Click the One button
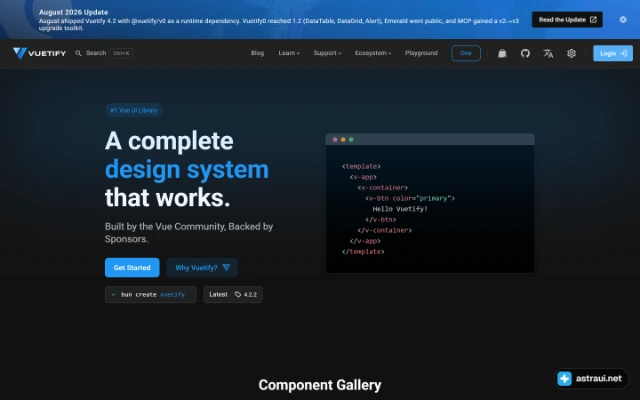Image resolution: width=640 pixels, height=400 pixels. click(466, 53)
